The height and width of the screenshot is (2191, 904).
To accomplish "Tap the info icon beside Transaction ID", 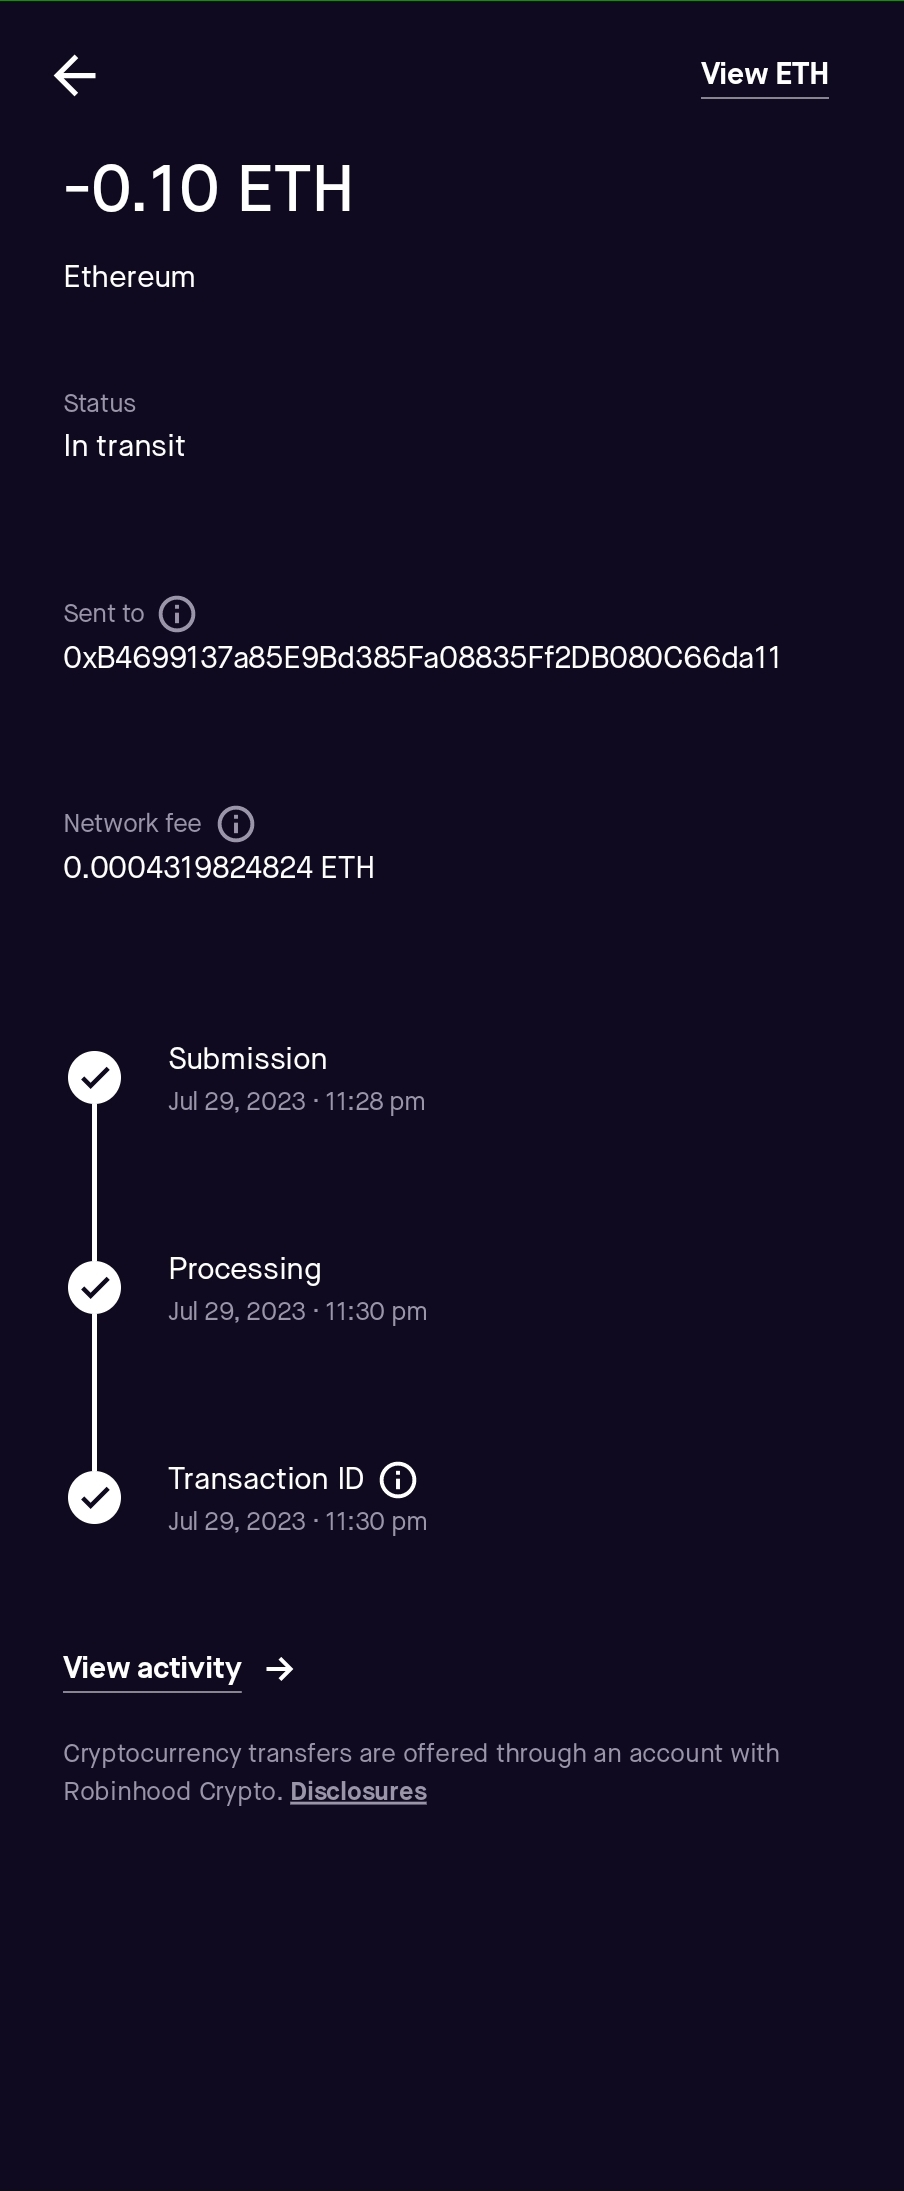I will (398, 1480).
